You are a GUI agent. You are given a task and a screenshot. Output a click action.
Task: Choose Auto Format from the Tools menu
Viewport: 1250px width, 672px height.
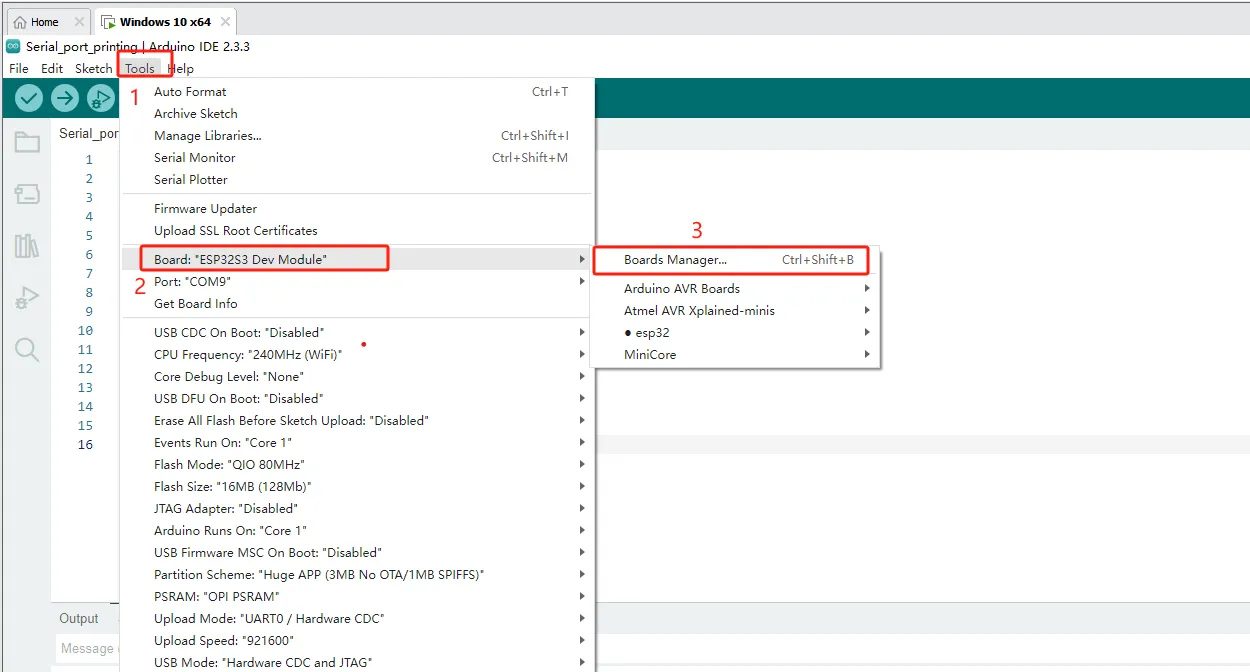357,91
